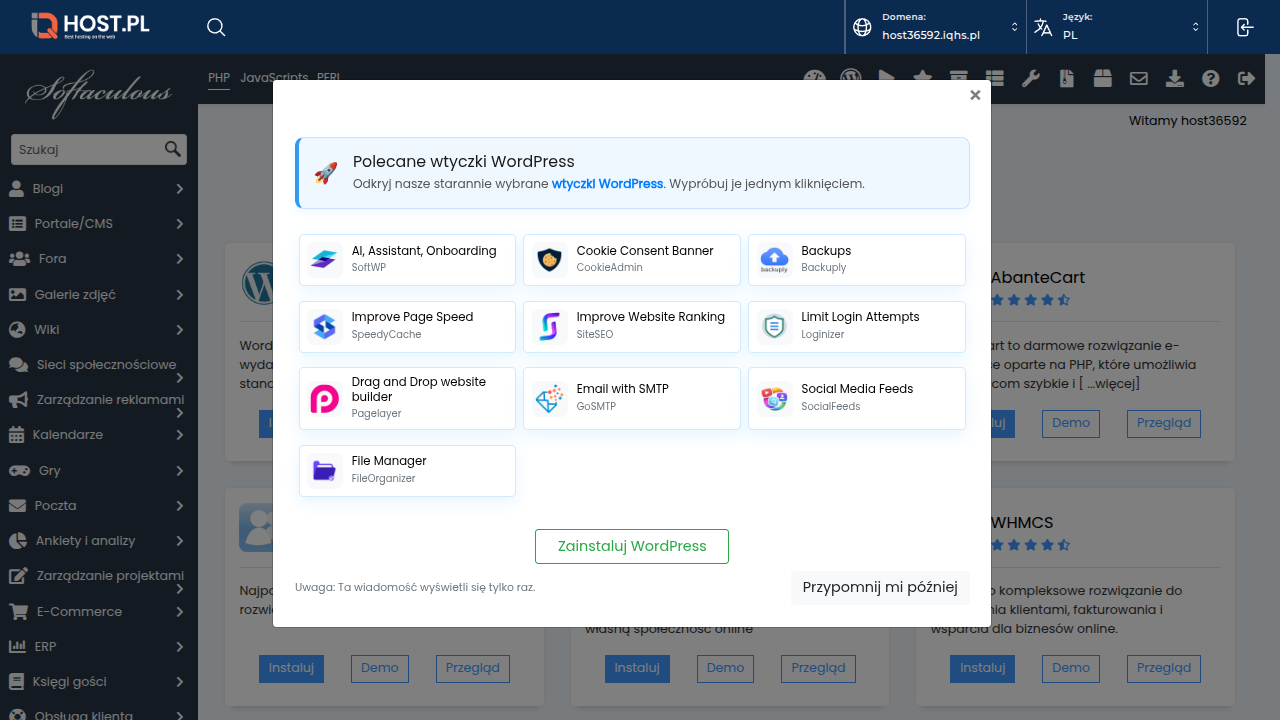Click the Gry gamepad icon in sidebar

point(19,471)
